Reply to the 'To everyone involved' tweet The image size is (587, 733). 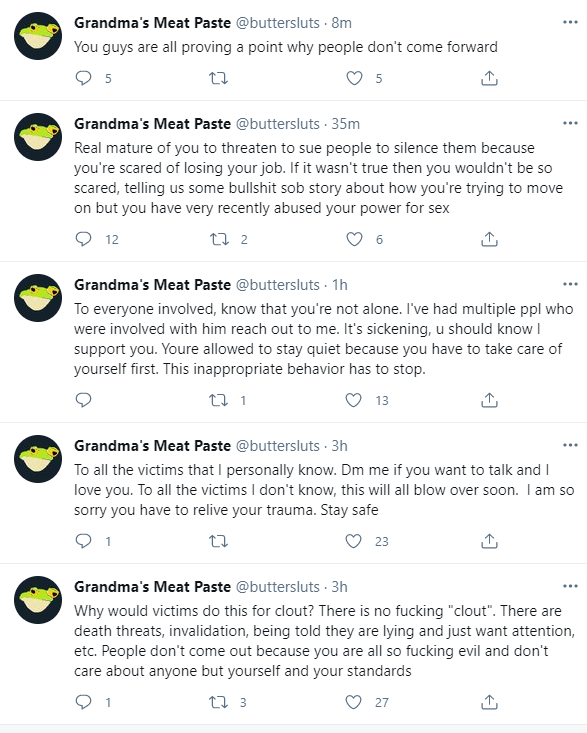coord(84,400)
